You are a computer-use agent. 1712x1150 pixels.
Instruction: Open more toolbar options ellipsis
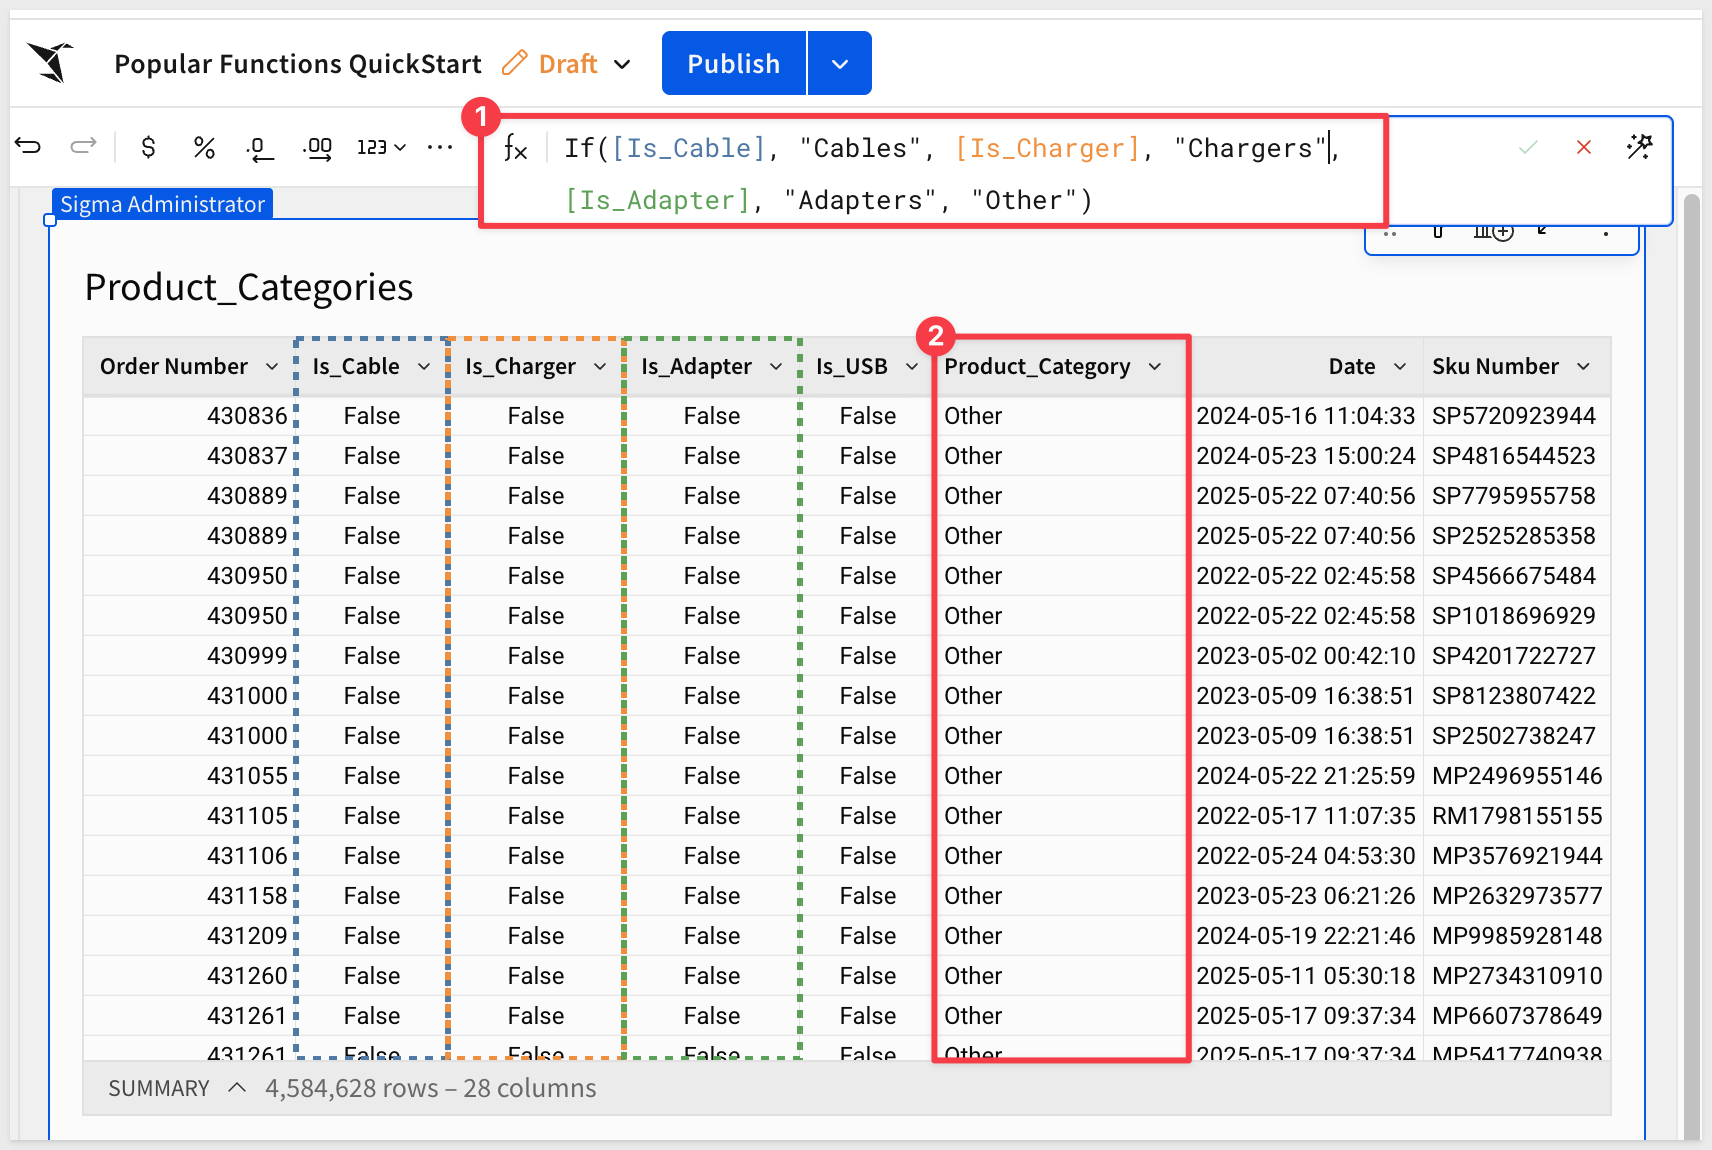(439, 148)
